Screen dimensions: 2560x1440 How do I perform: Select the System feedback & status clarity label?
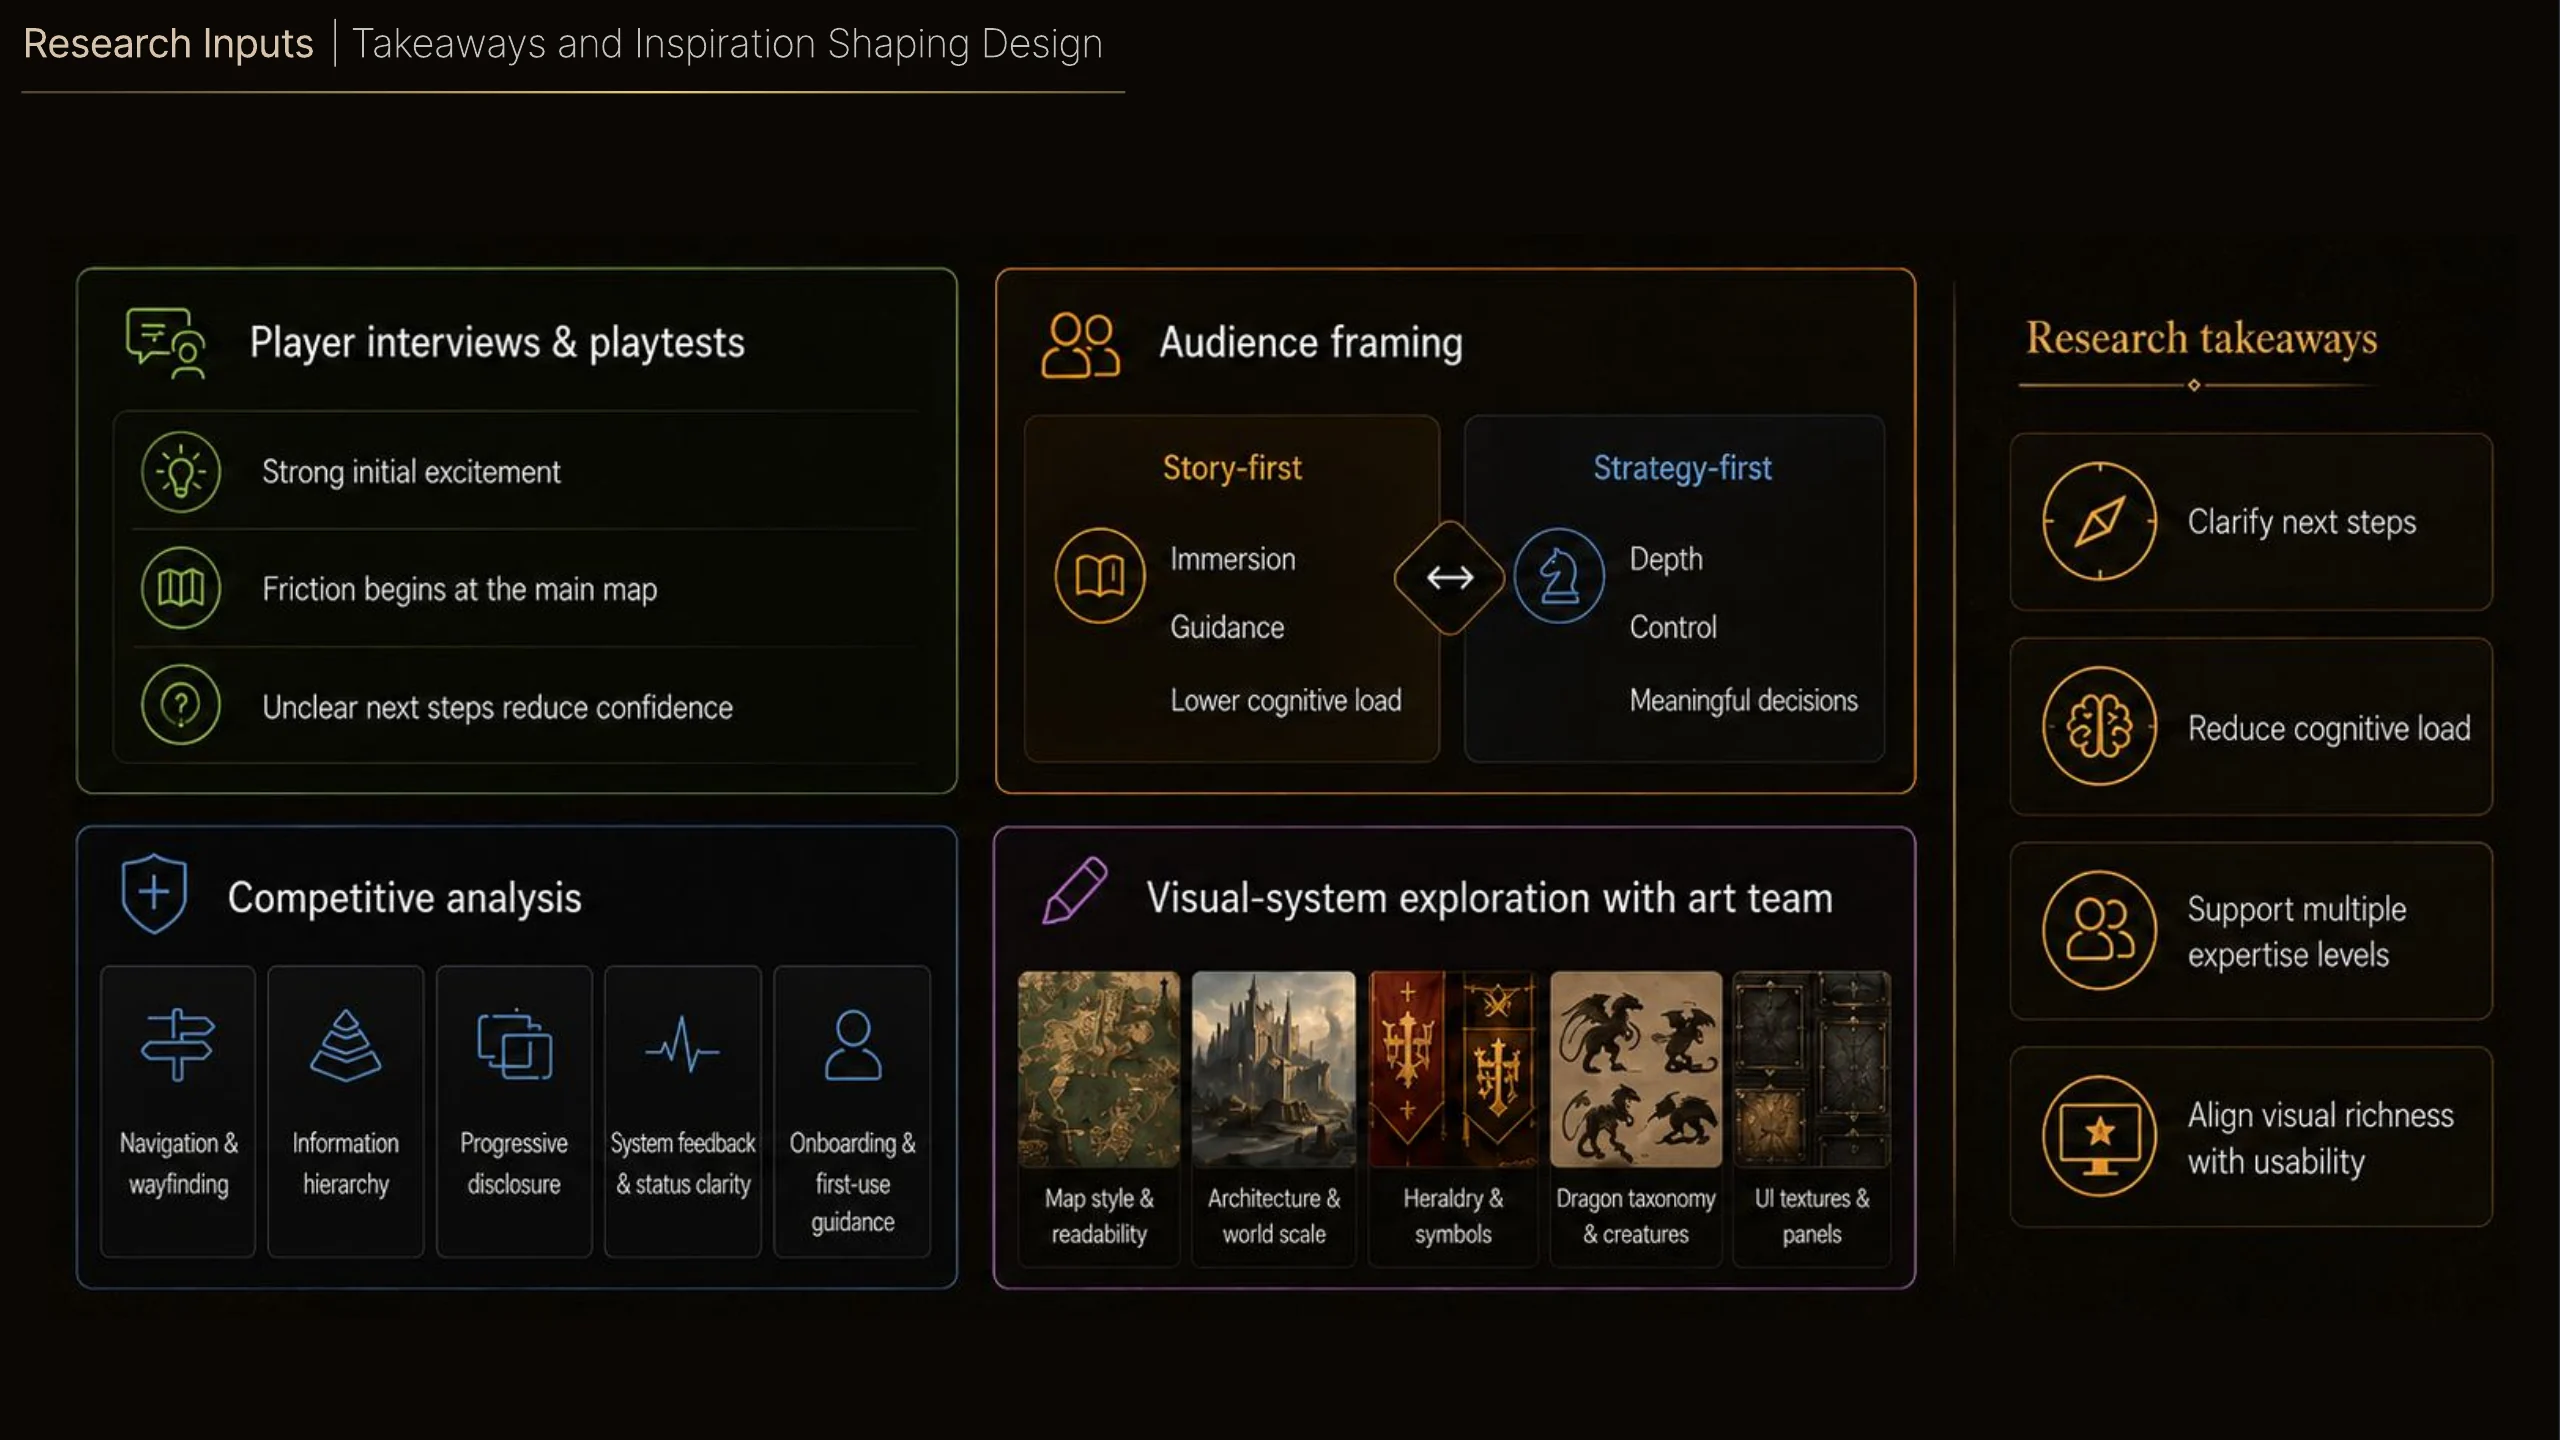pos(683,1163)
